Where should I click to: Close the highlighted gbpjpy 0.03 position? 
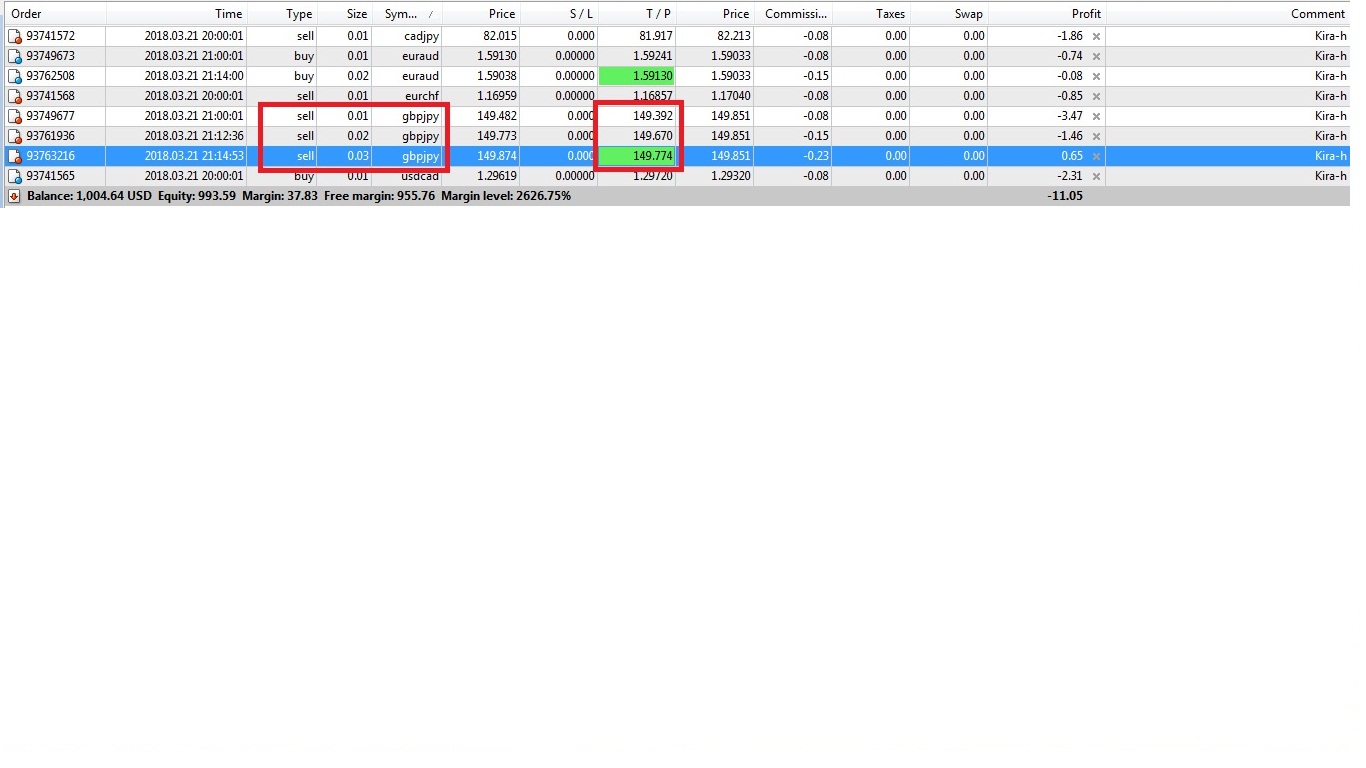coord(1096,156)
